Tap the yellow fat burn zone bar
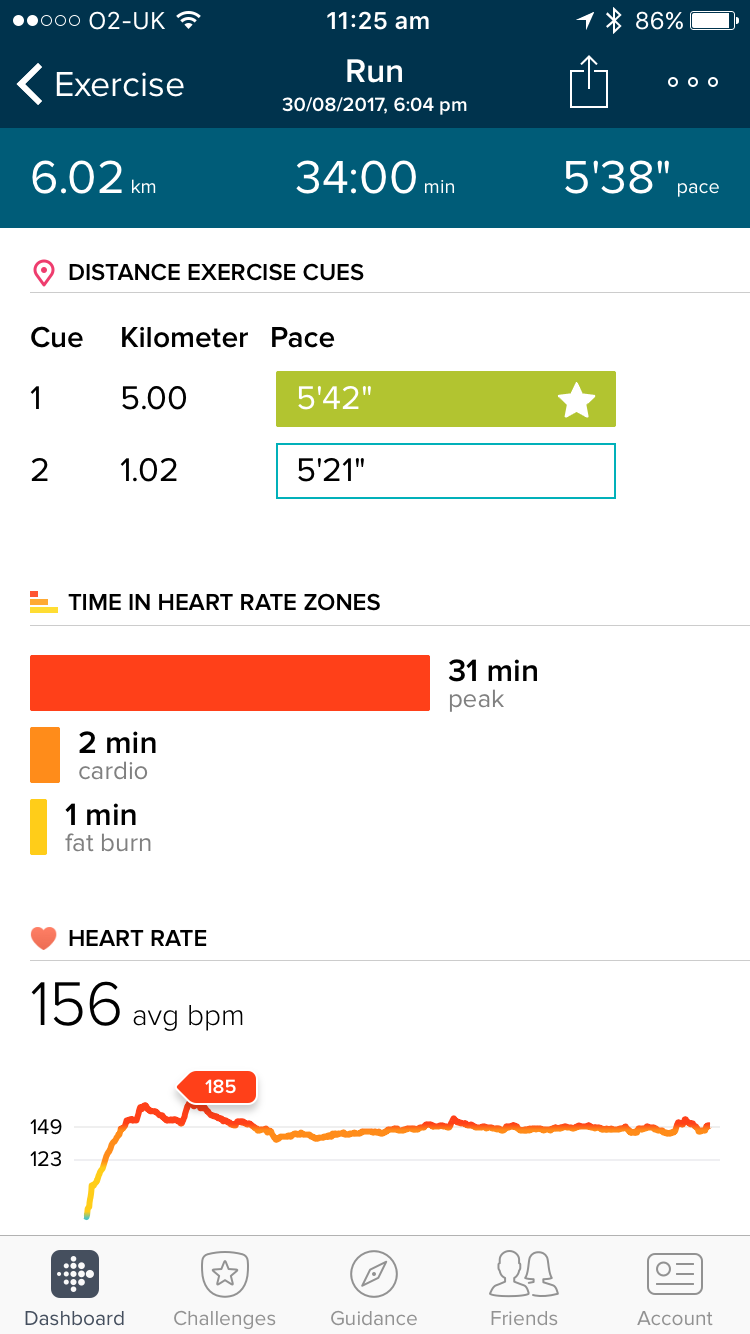750x1334 pixels. click(38, 827)
